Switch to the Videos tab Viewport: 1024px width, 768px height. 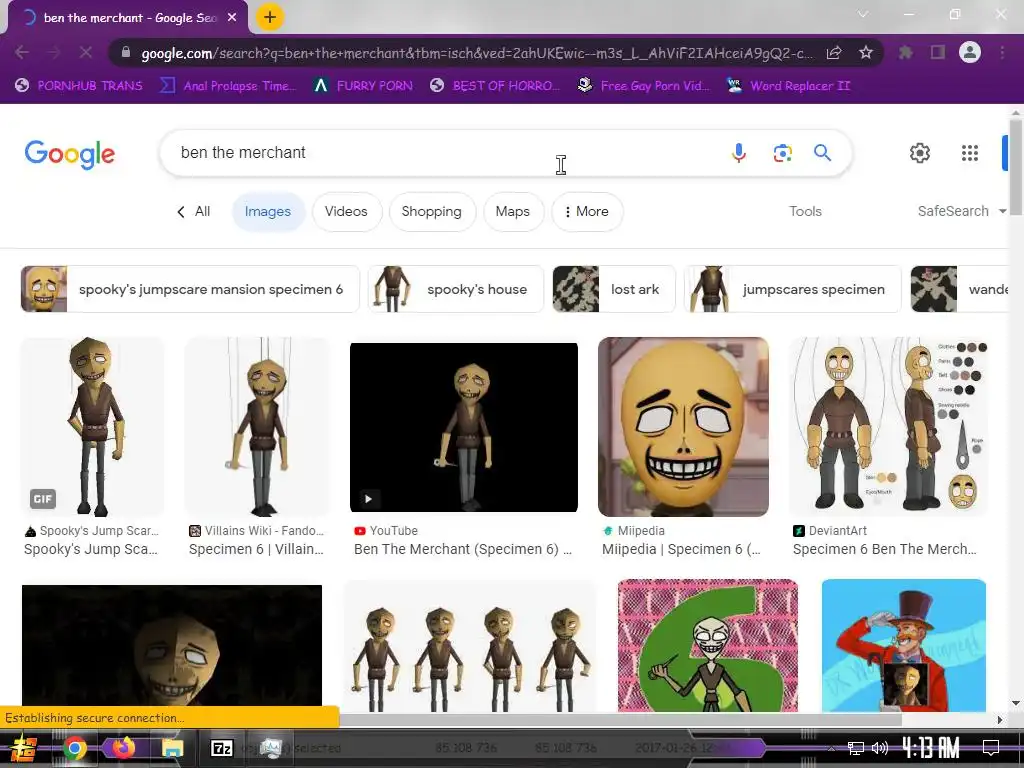(346, 212)
